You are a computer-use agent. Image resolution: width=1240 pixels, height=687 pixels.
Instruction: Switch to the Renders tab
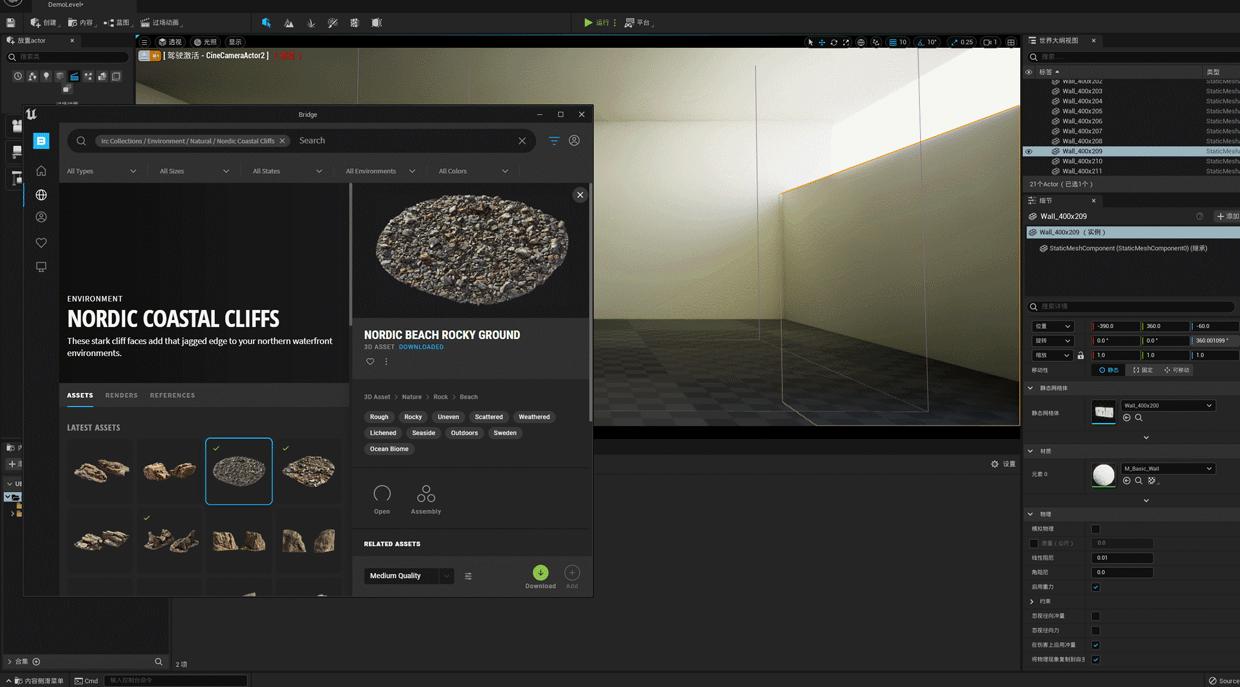coord(121,395)
